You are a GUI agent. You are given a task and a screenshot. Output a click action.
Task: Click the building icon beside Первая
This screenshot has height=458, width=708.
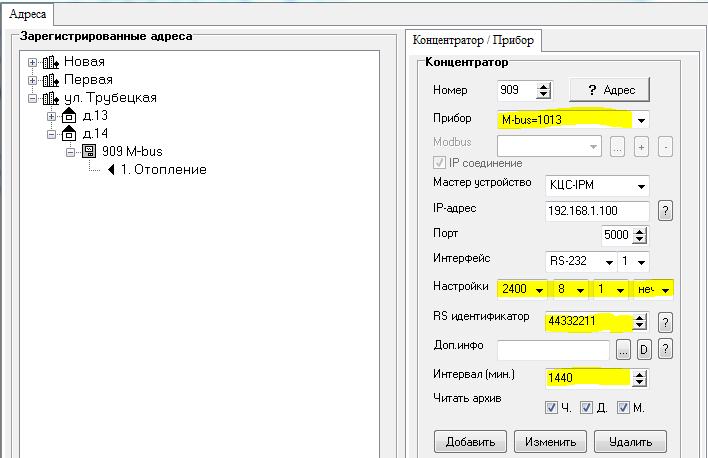coord(51,80)
